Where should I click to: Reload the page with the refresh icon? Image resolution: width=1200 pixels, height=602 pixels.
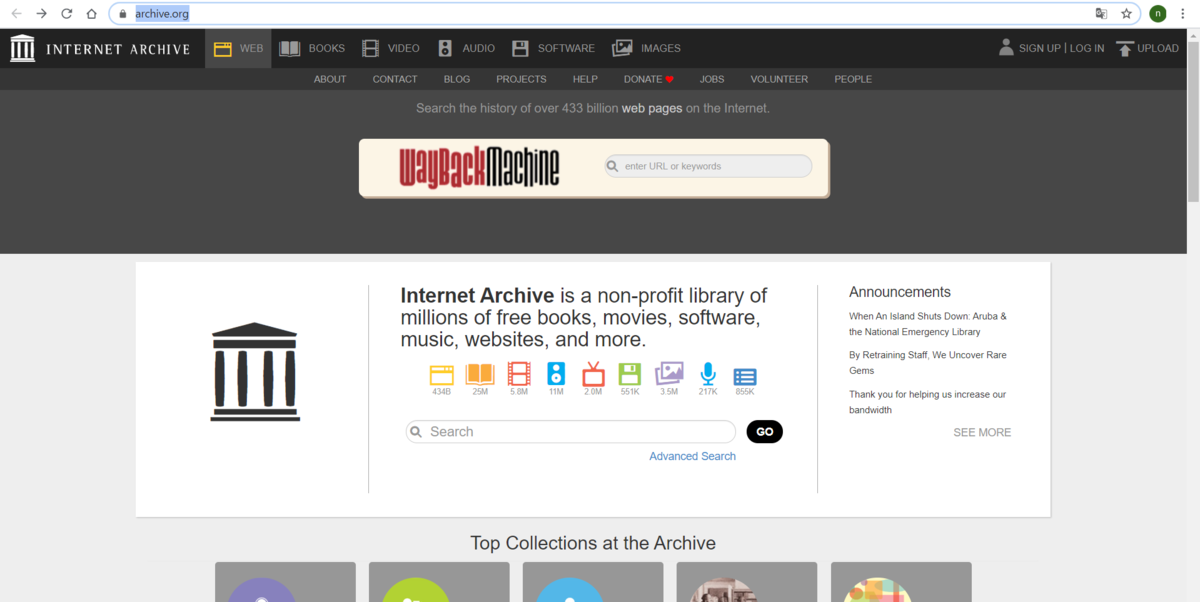click(x=67, y=14)
